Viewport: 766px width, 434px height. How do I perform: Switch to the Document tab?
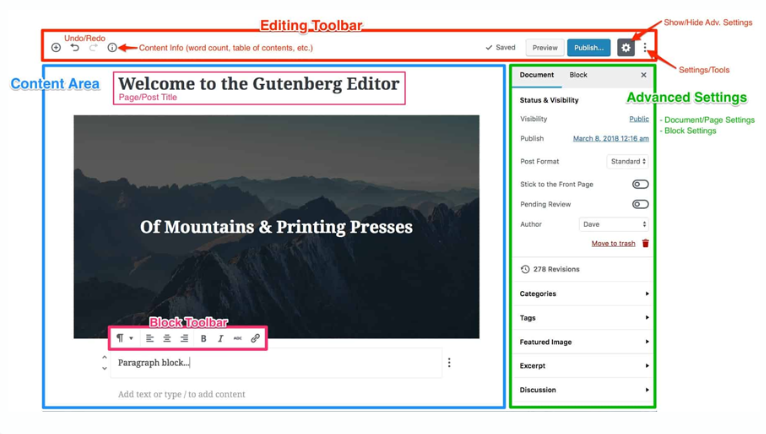536,75
